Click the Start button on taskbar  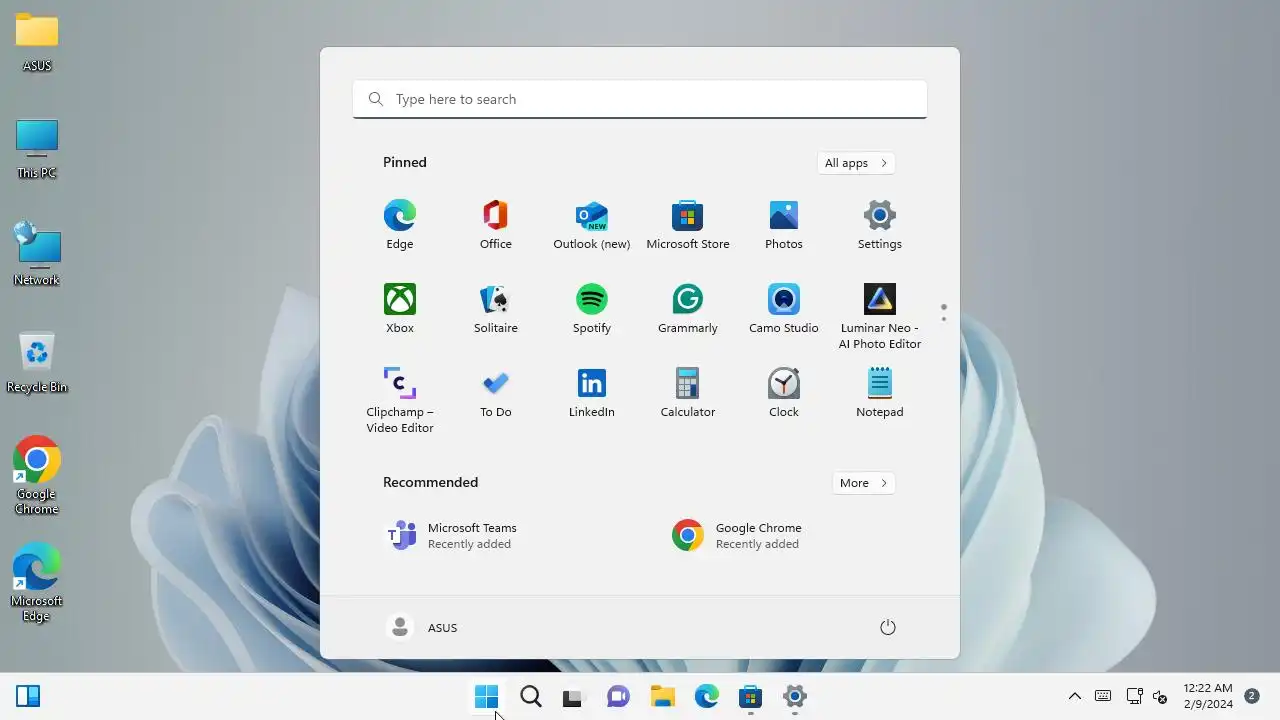point(486,696)
